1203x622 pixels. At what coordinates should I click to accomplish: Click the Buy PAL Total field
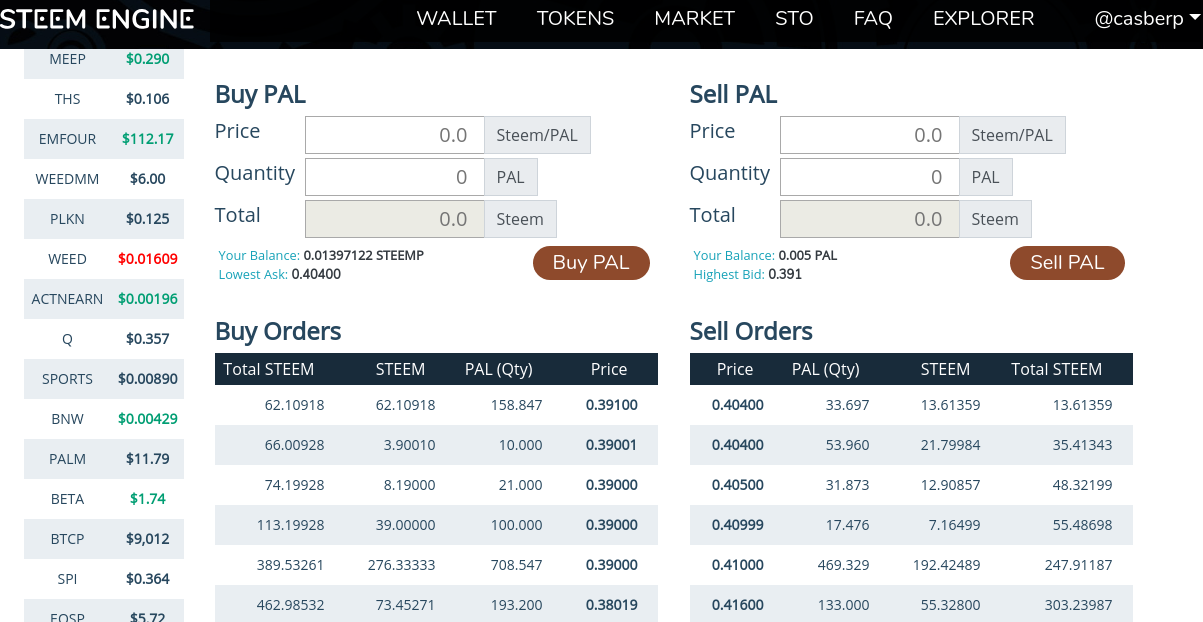pyautogui.click(x=395, y=219)
